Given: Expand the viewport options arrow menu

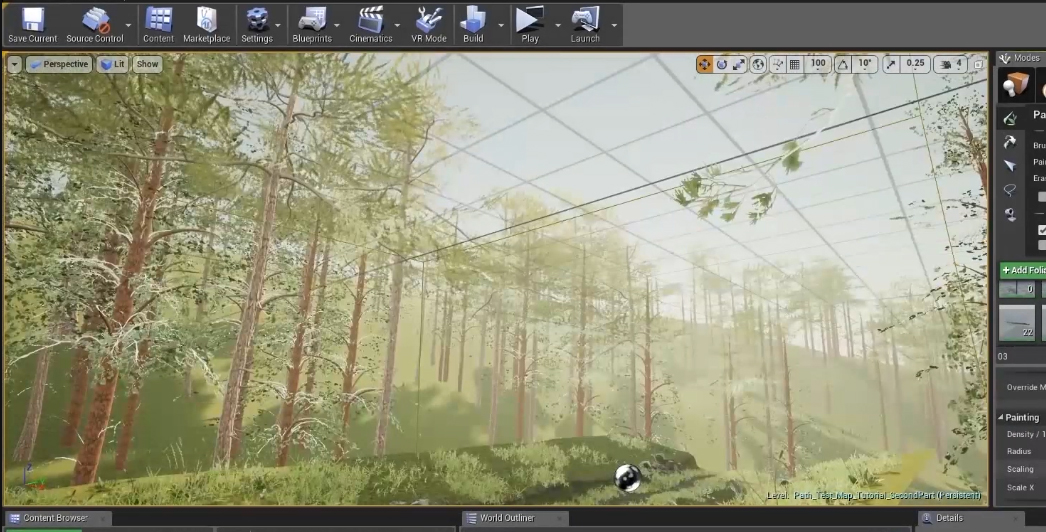Looking at the screenshot, I should [14, 64].
